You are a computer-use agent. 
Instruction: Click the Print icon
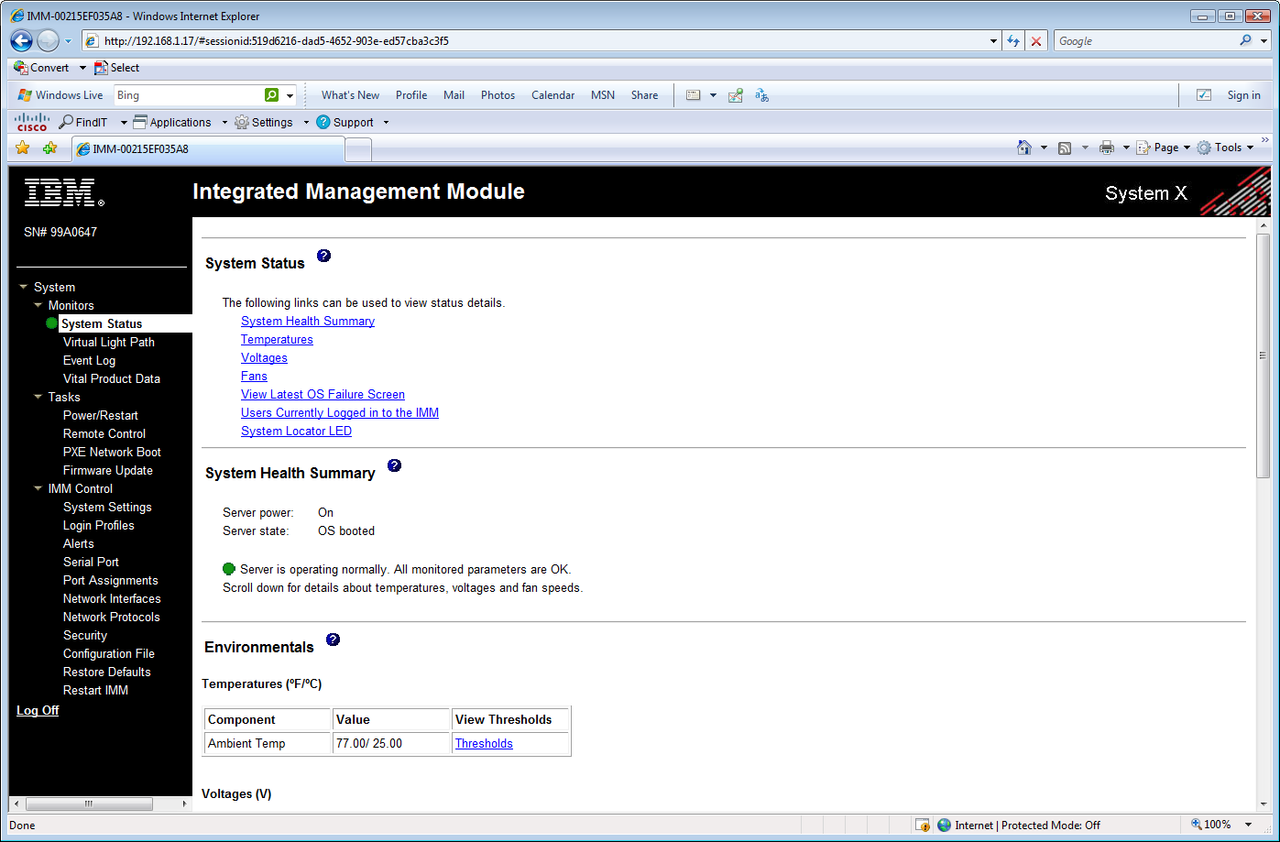click(1107, 147)
